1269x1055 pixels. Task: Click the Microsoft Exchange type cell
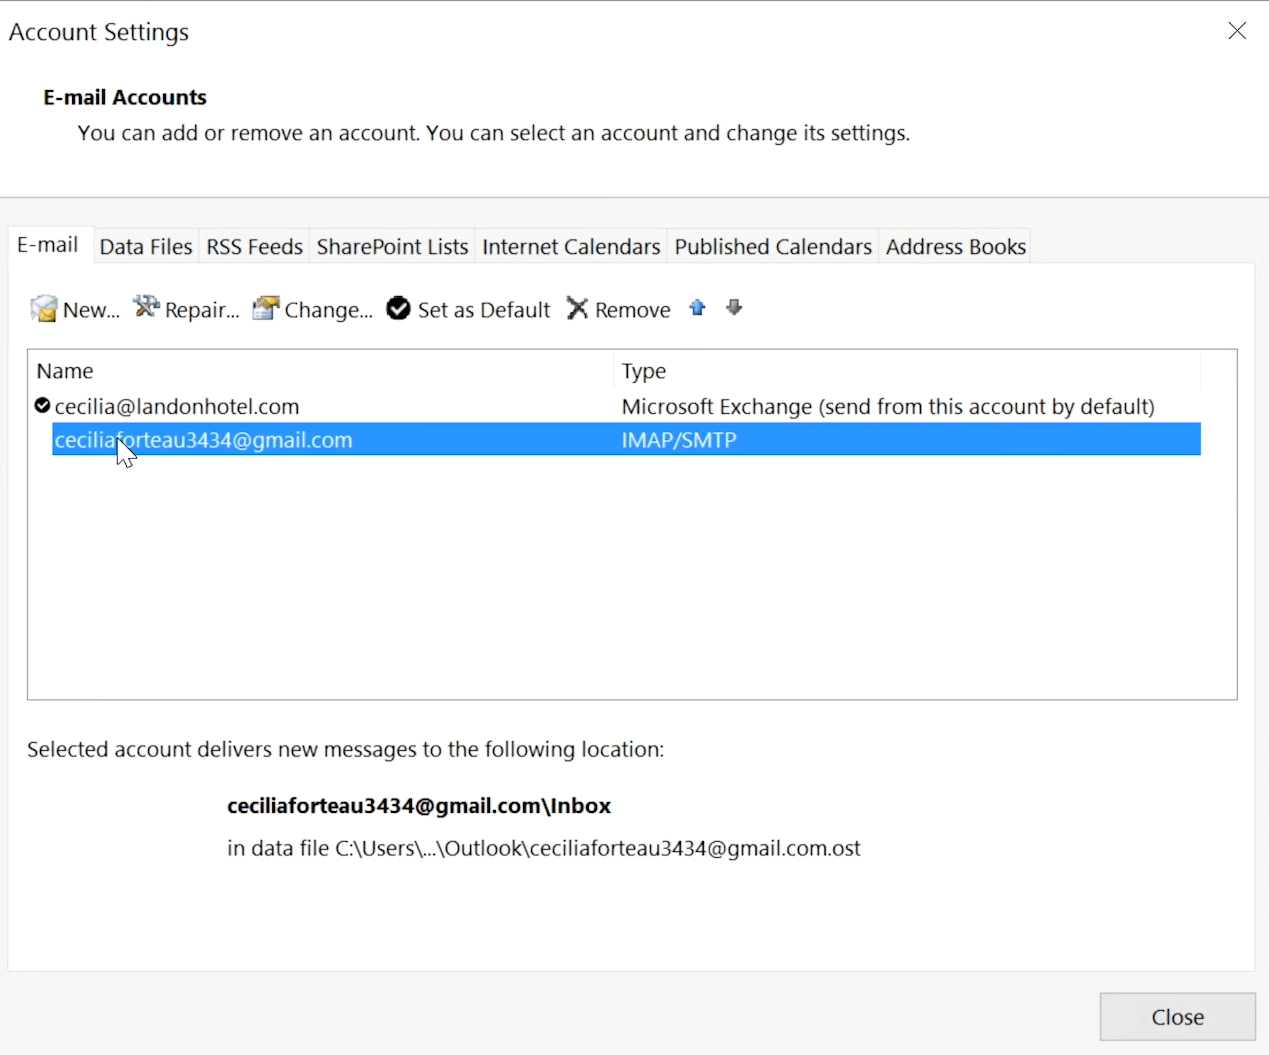[888, 406]
